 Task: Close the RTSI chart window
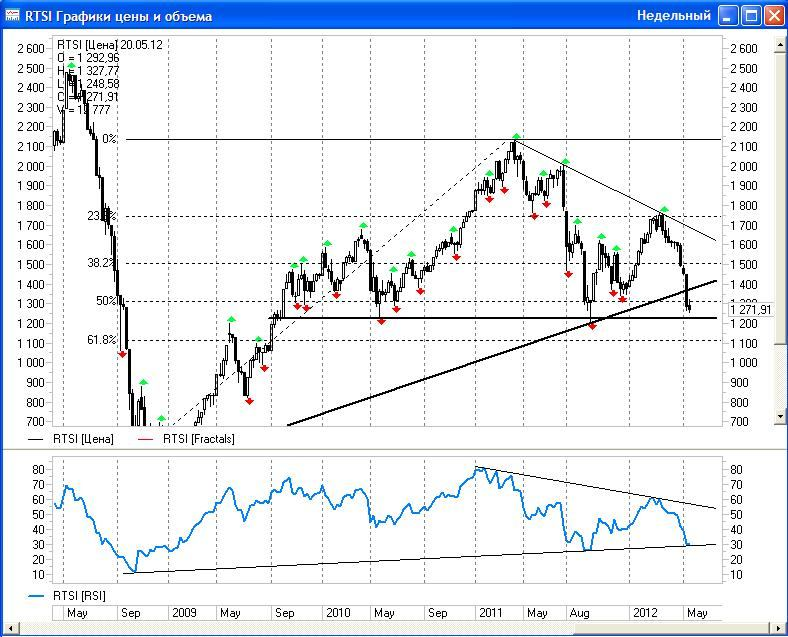(774, 16)
